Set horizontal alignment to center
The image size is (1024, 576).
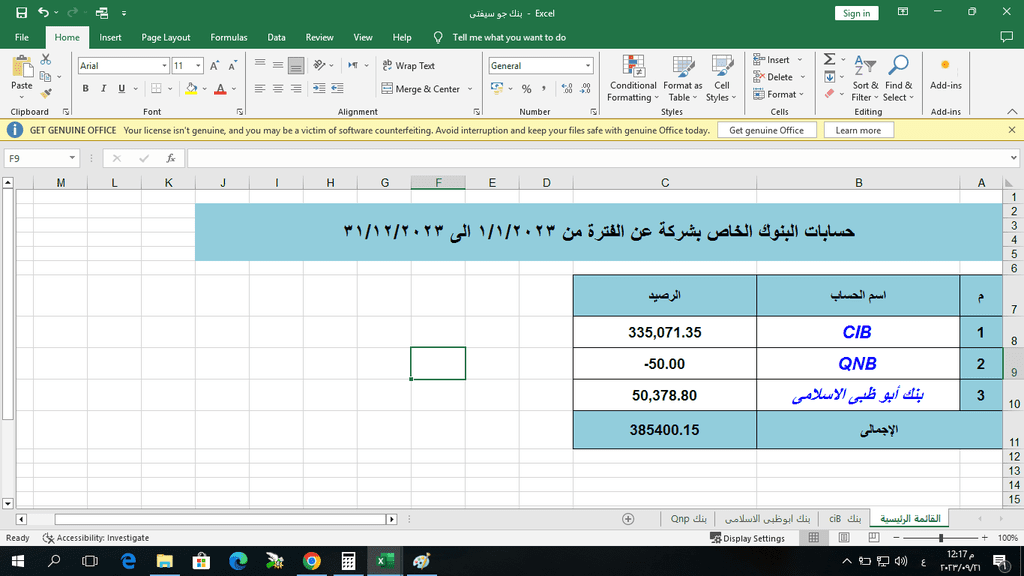tap(278, 88)
